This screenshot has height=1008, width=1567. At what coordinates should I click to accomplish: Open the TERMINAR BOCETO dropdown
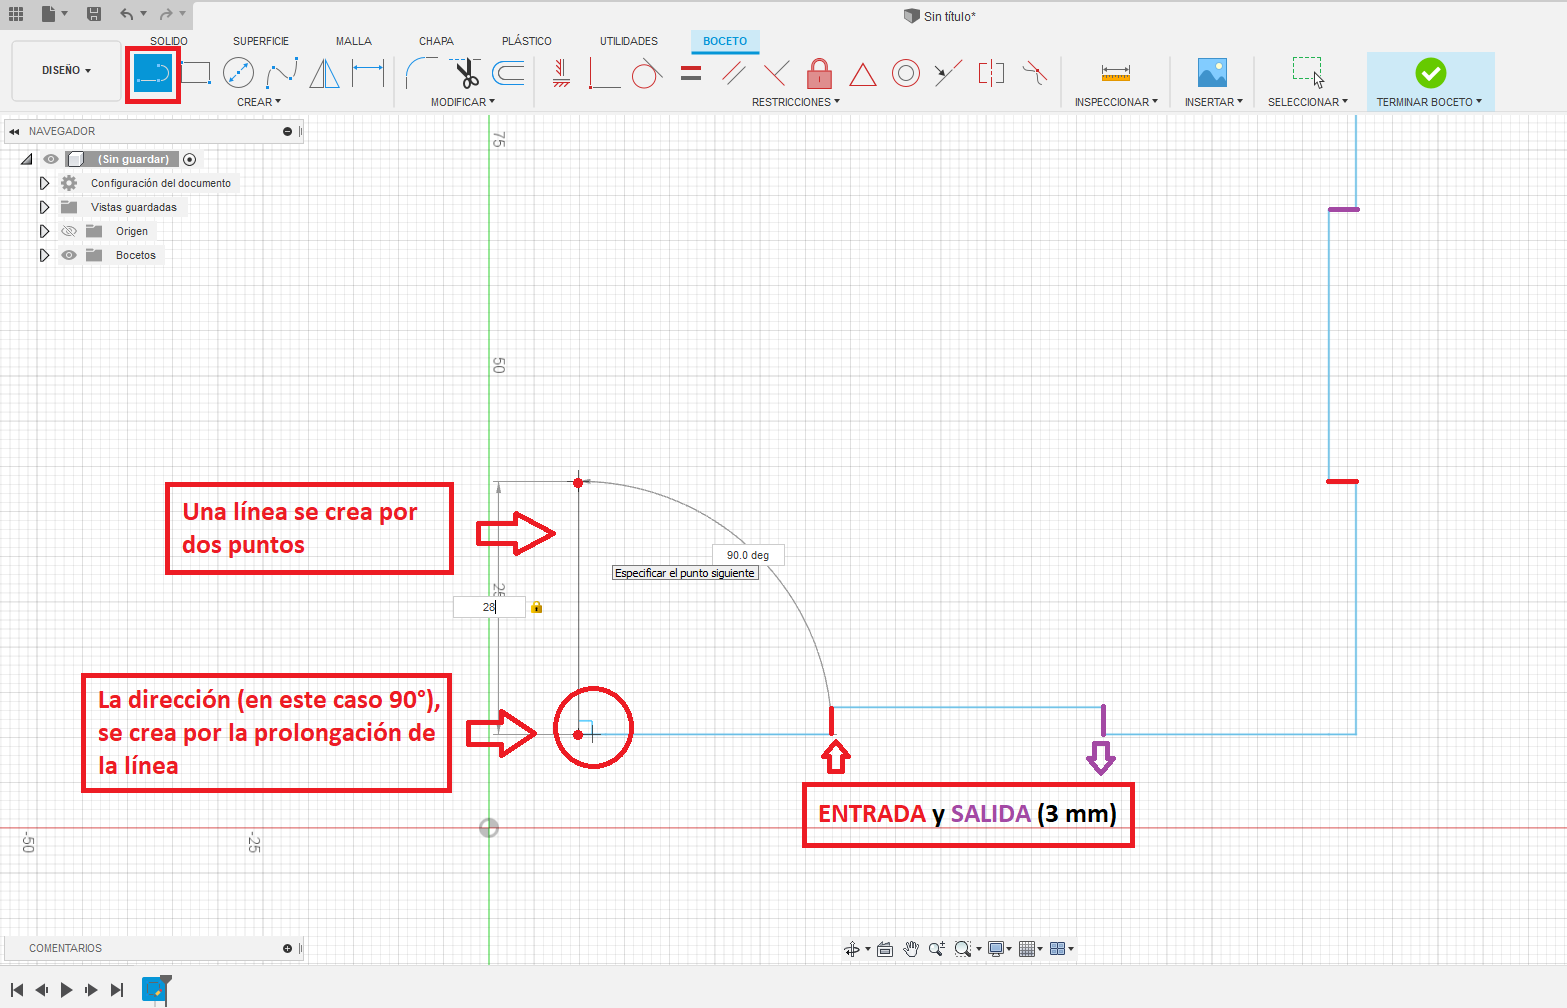pos(1429,102)
